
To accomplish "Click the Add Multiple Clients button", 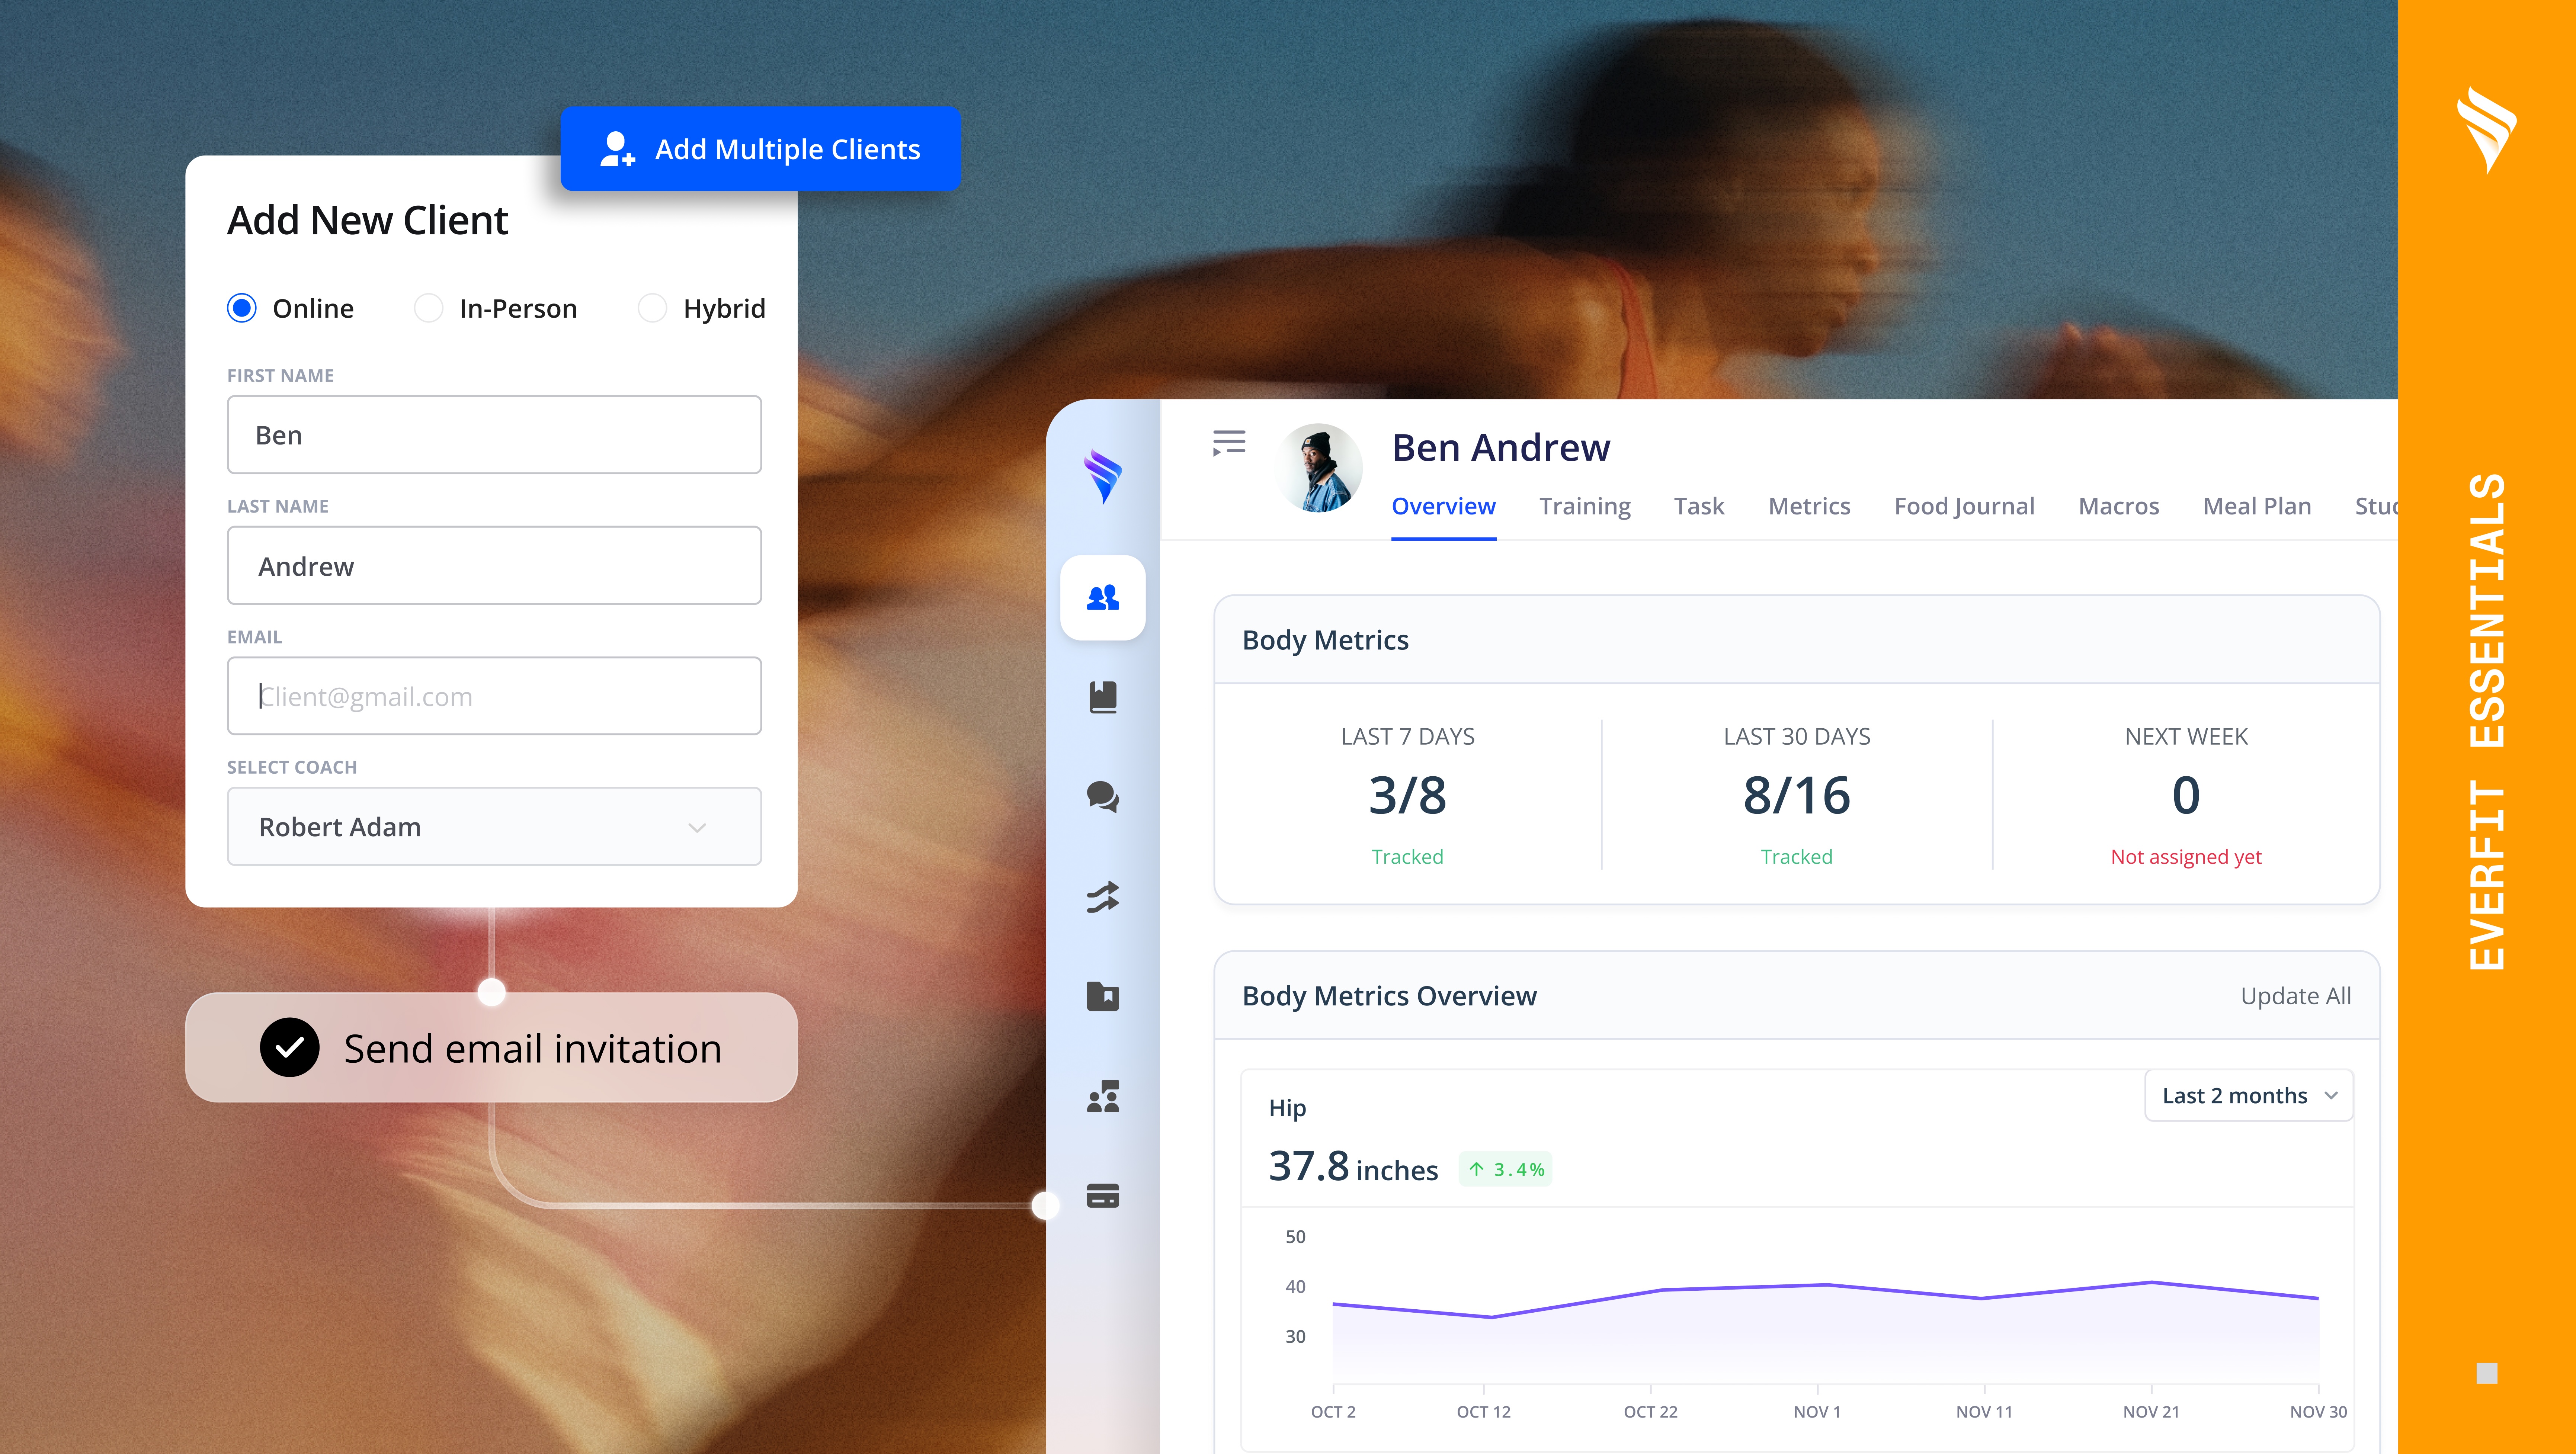I will tap(760, 149).
